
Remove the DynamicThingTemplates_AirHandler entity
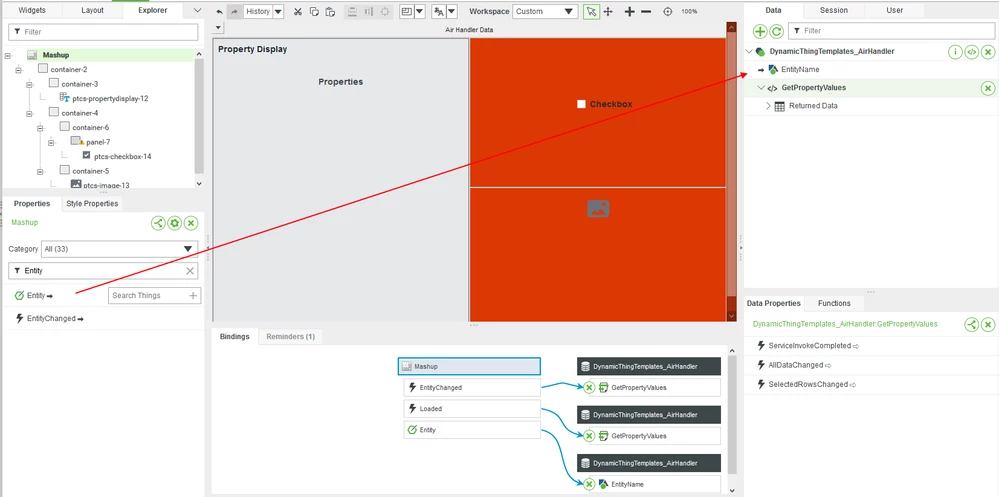click(x=988, y=52)
